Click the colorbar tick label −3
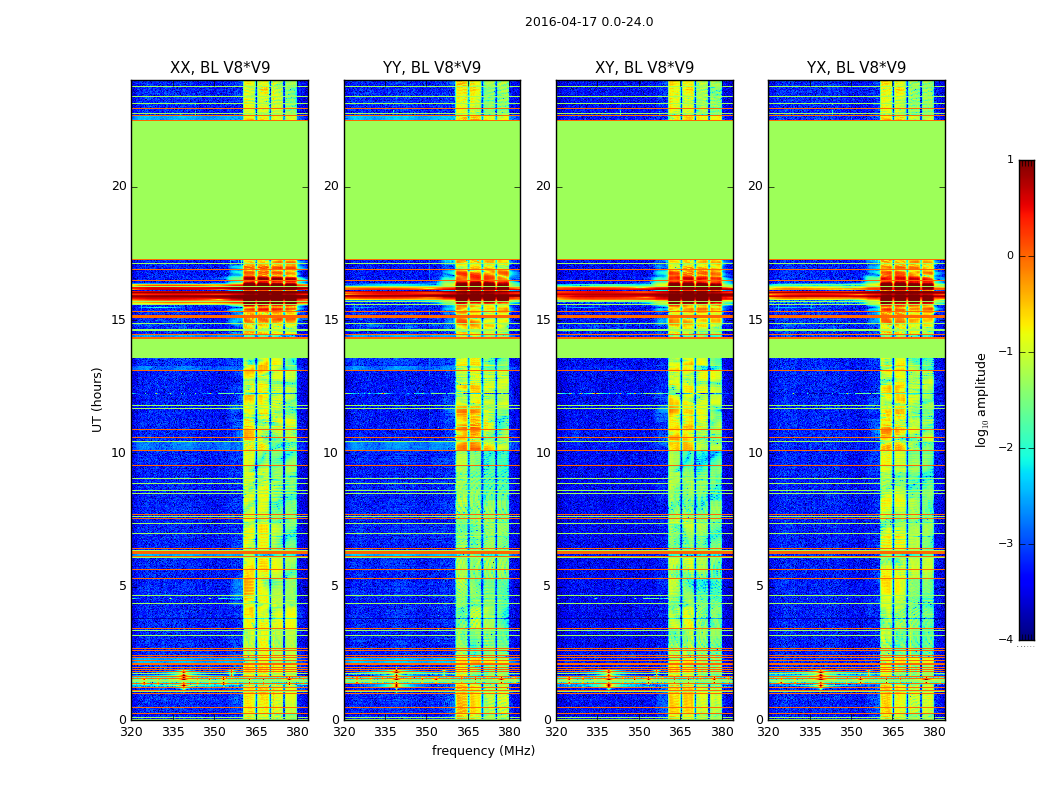Screen dimensions: 1050x800 (x=1006, y=544)
